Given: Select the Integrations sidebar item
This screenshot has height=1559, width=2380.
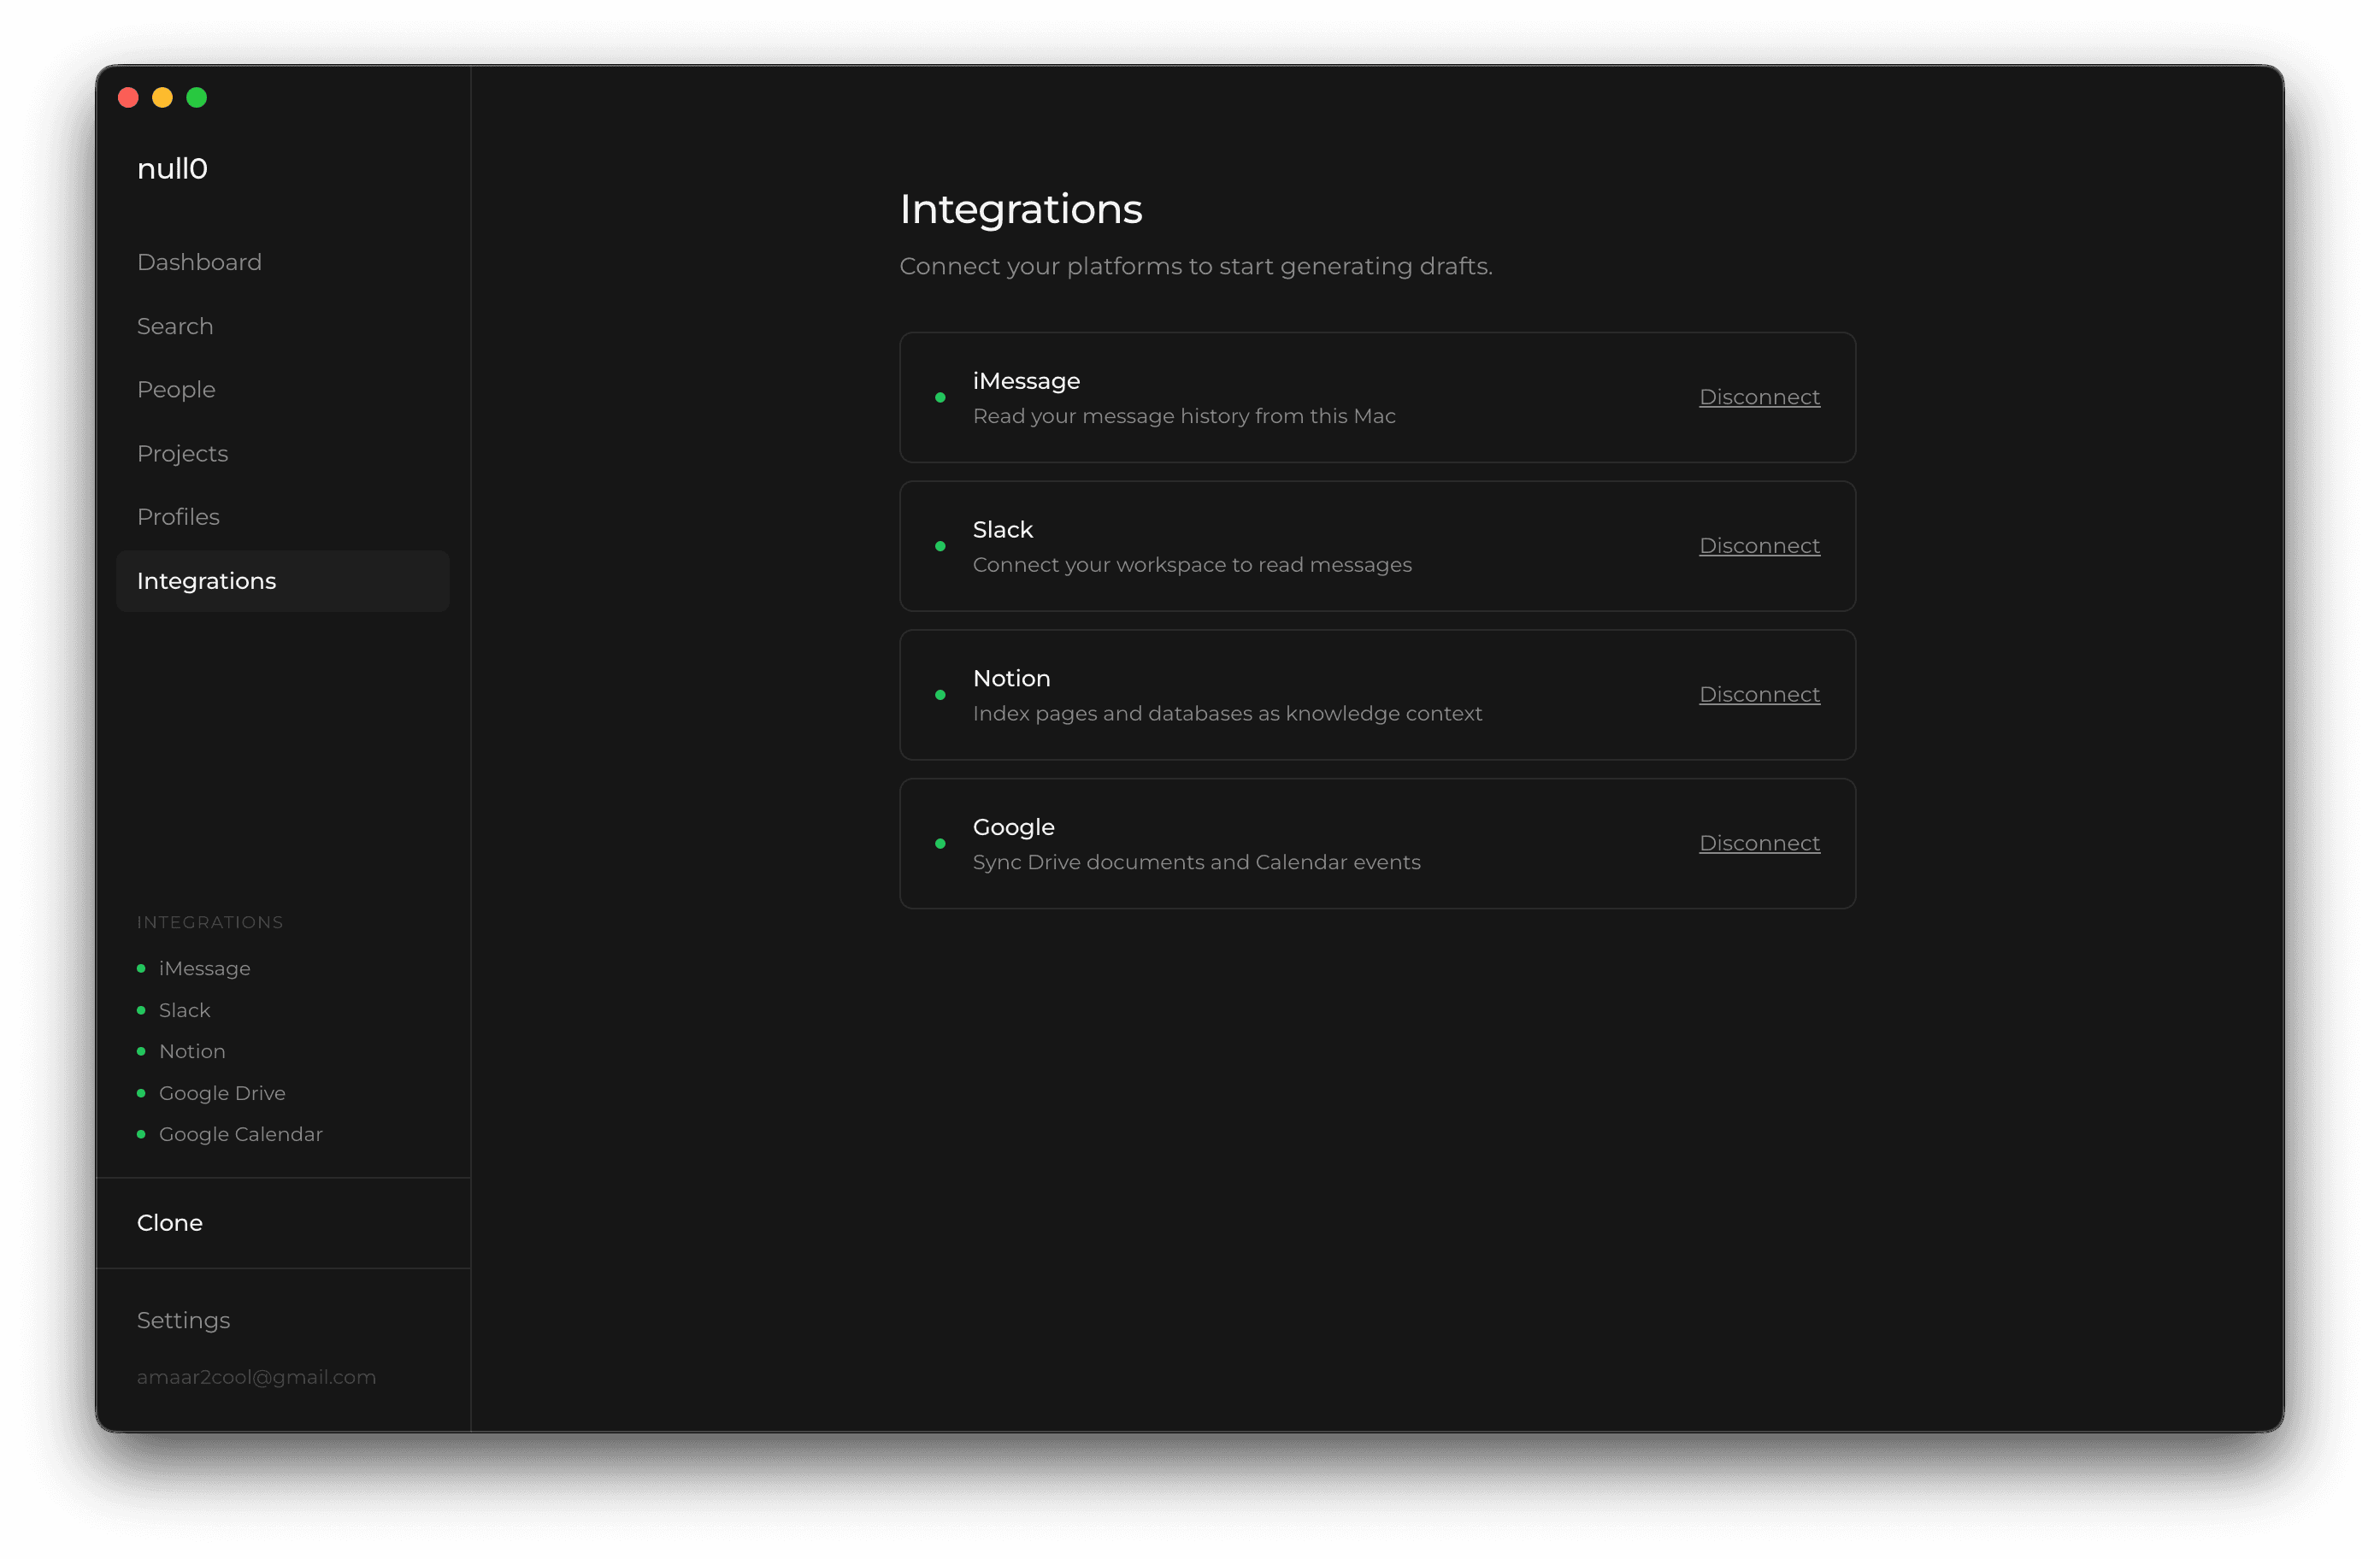Looking at the screenshot, I should (x=206, y=580).
